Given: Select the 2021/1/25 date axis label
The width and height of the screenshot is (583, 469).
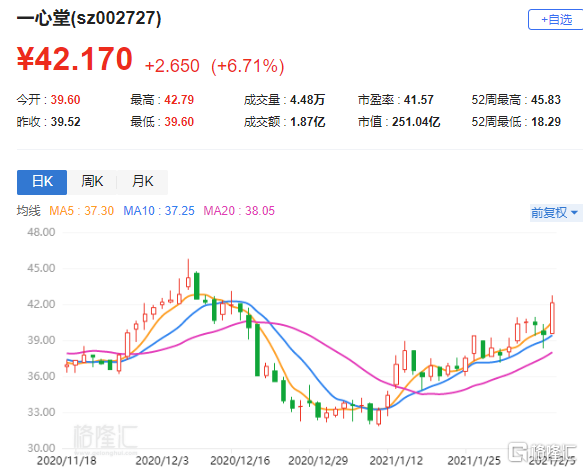Looking at the screenshot, I should point(474,461).
